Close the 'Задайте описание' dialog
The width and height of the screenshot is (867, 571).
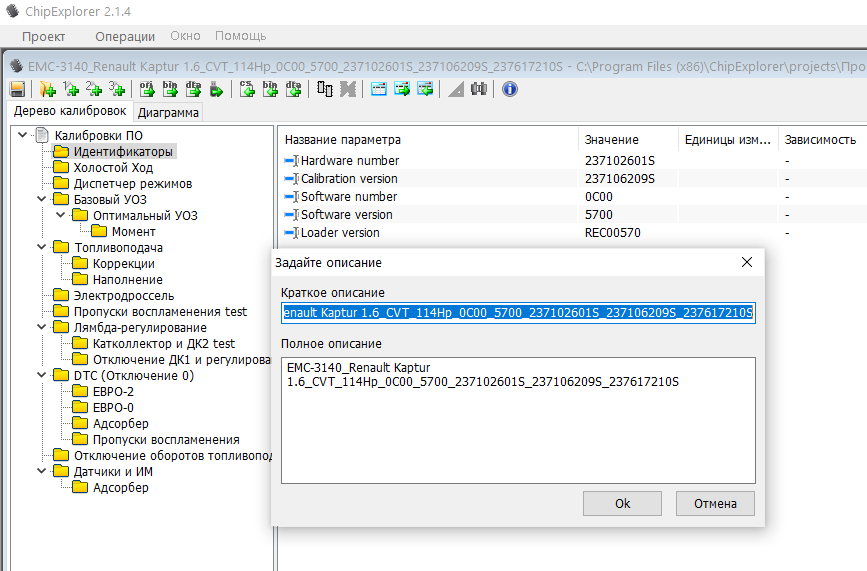click(746, 262)
